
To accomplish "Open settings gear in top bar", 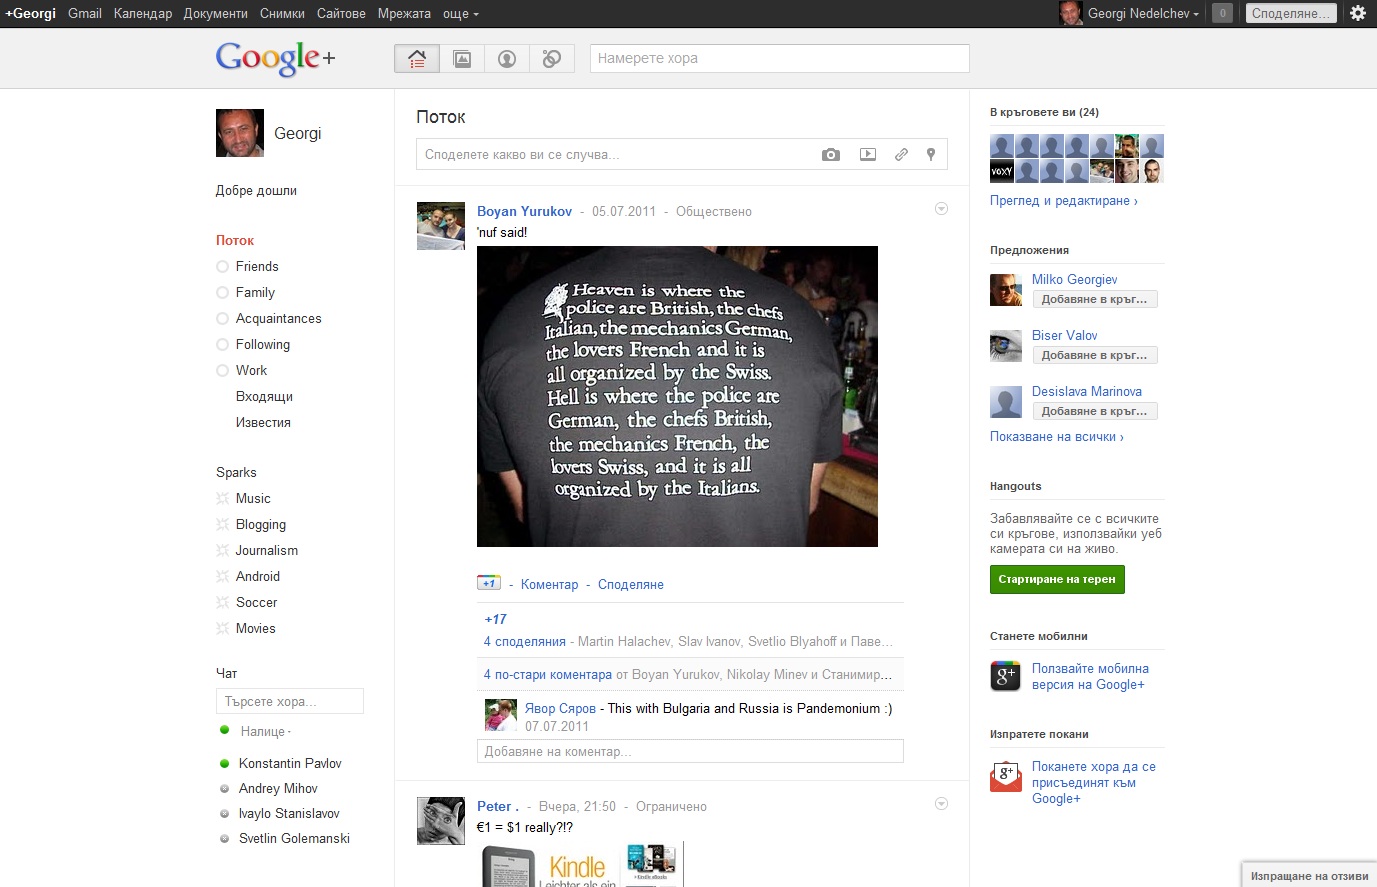I will 1357,13.
